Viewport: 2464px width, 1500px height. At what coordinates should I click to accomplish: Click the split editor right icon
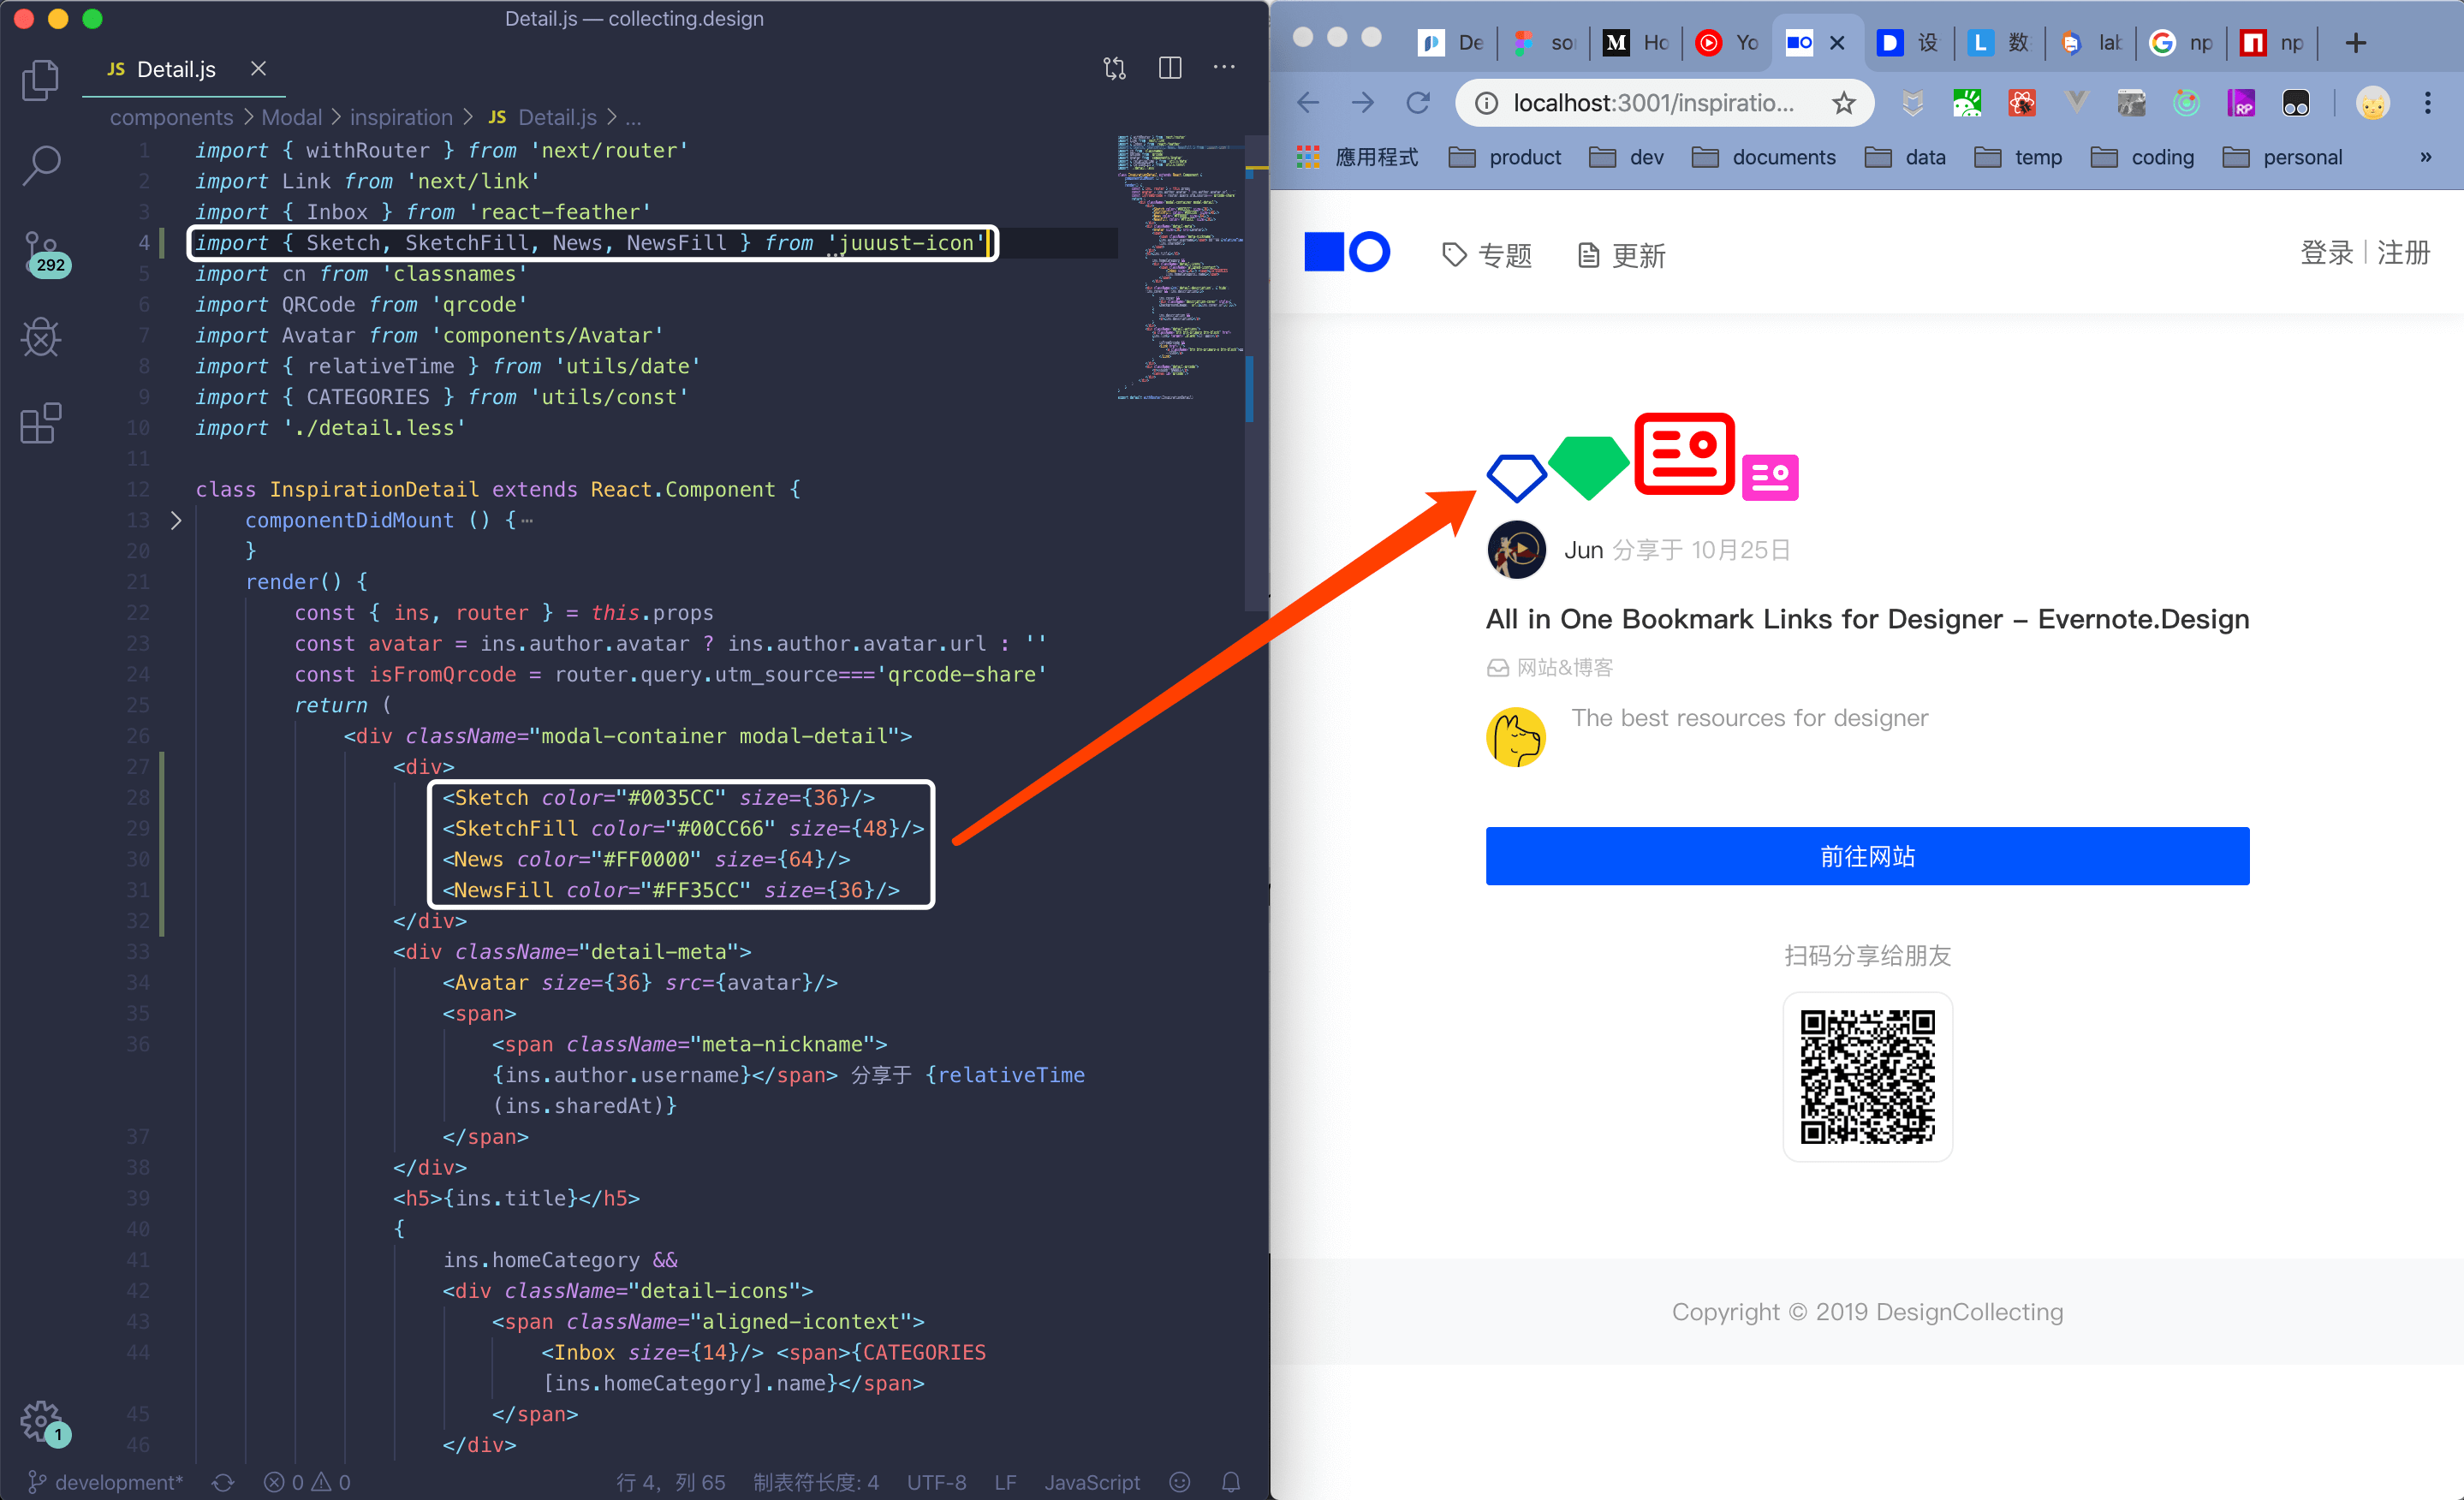[1169, 68]
